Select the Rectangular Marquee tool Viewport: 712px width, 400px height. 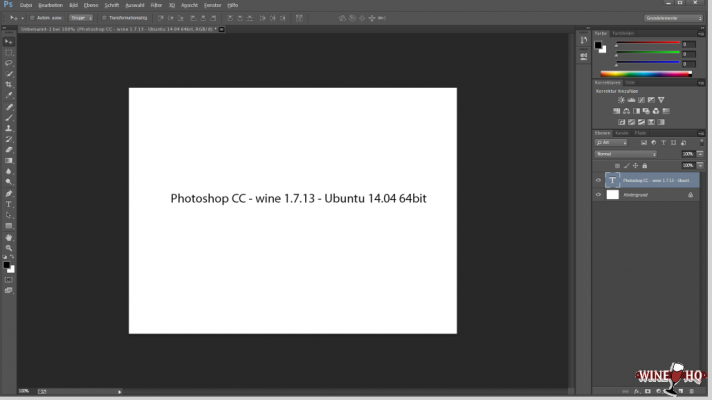[x=9, y=53]
